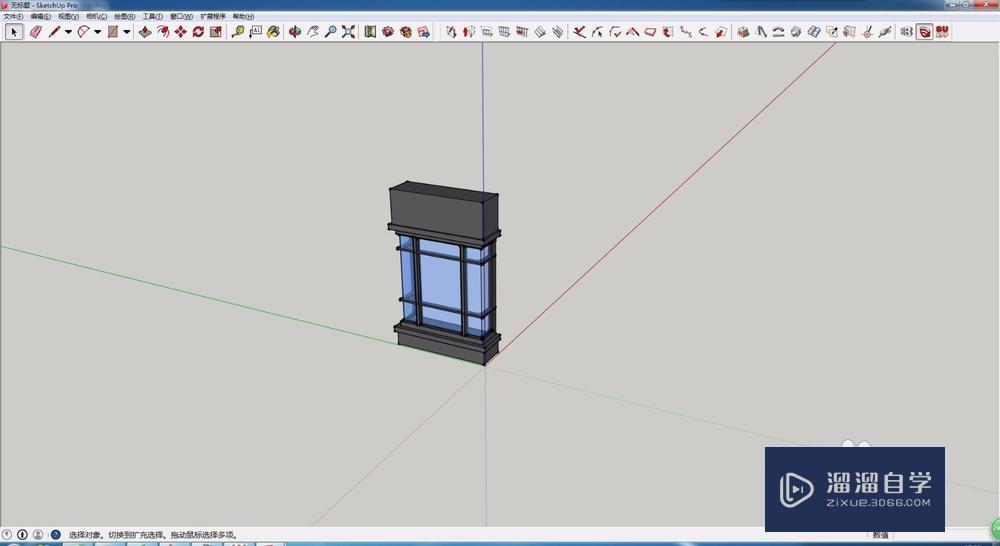This screenshot has height=546, width=1000.
Task: Expand the Line tool dropdown arrow
Action: (68, 32)
